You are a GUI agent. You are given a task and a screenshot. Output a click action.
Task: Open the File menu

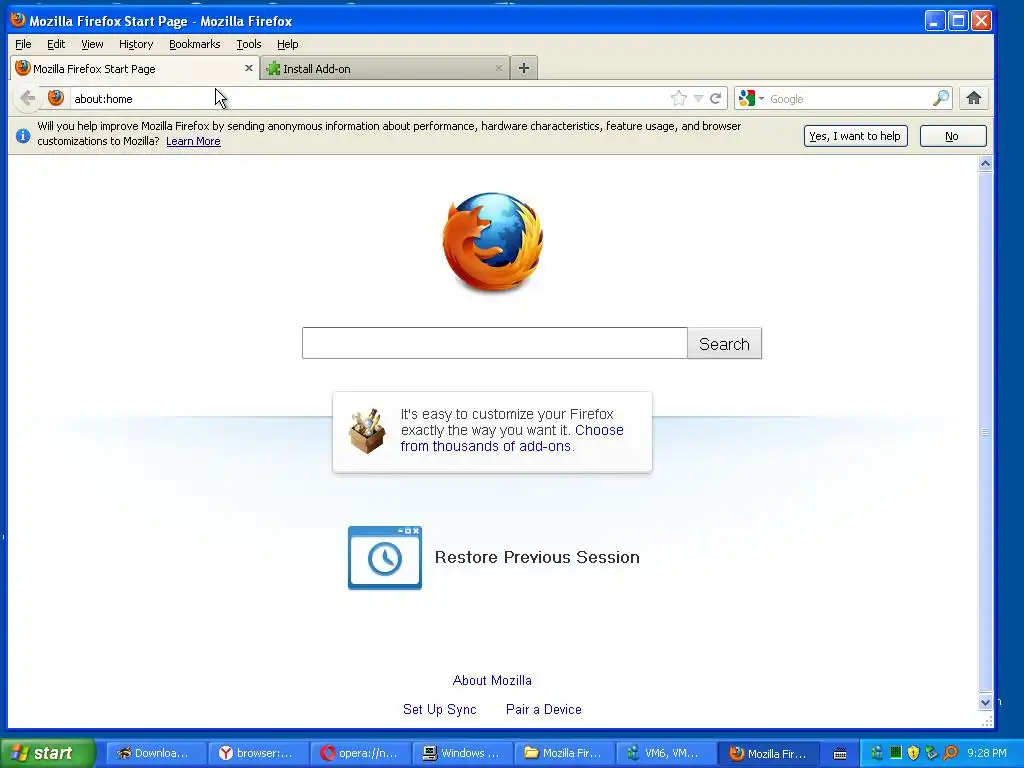click(x=24, y=44)
